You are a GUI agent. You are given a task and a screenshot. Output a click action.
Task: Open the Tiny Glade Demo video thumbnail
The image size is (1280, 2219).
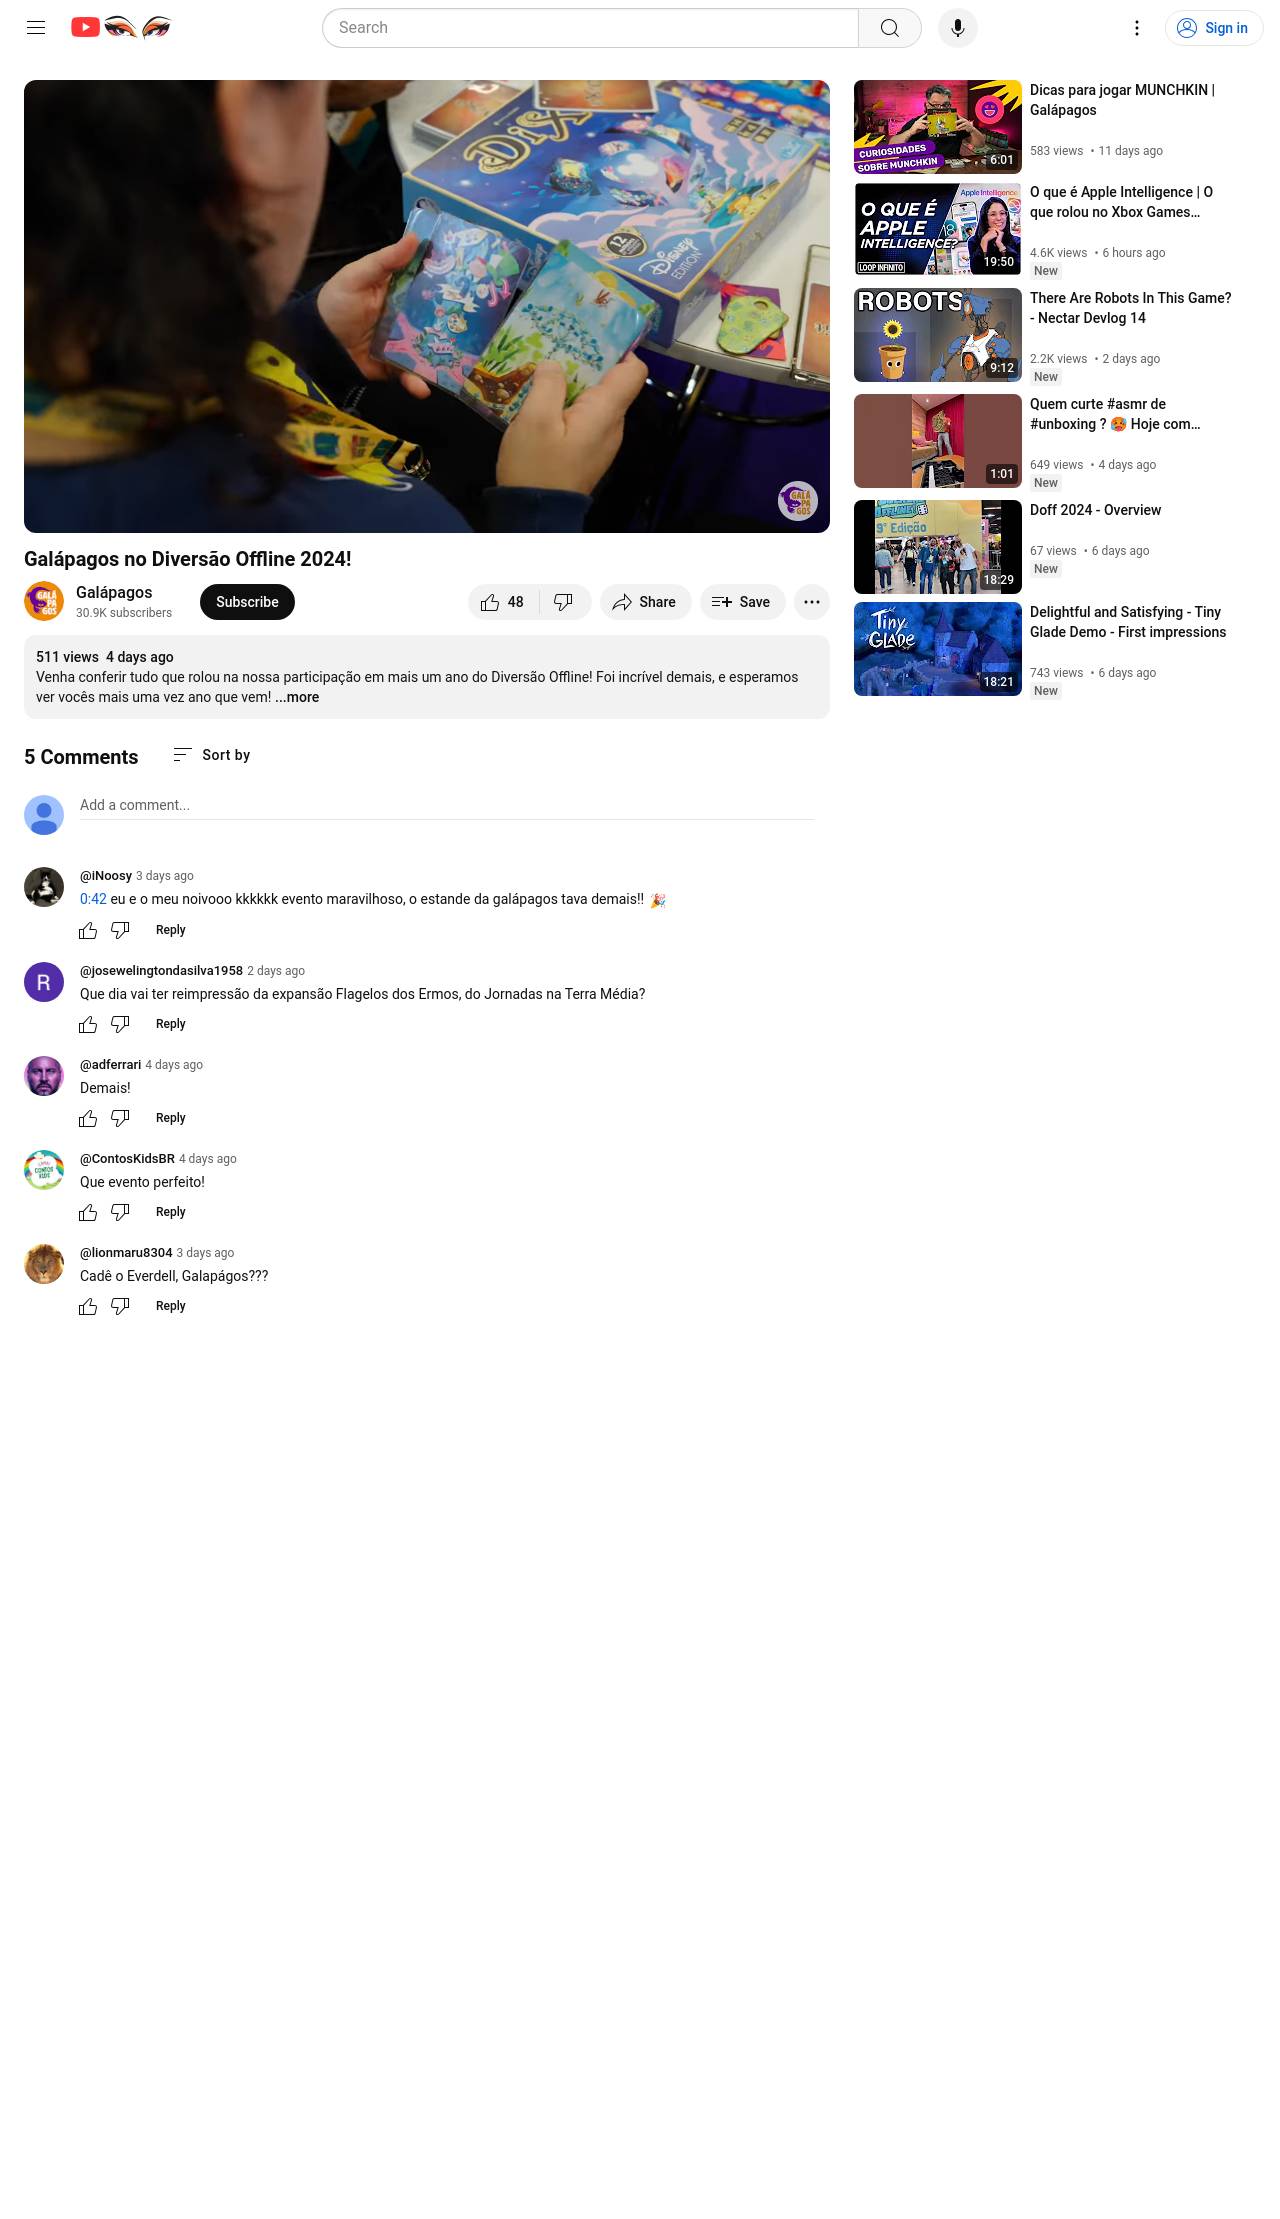(938, 649)
